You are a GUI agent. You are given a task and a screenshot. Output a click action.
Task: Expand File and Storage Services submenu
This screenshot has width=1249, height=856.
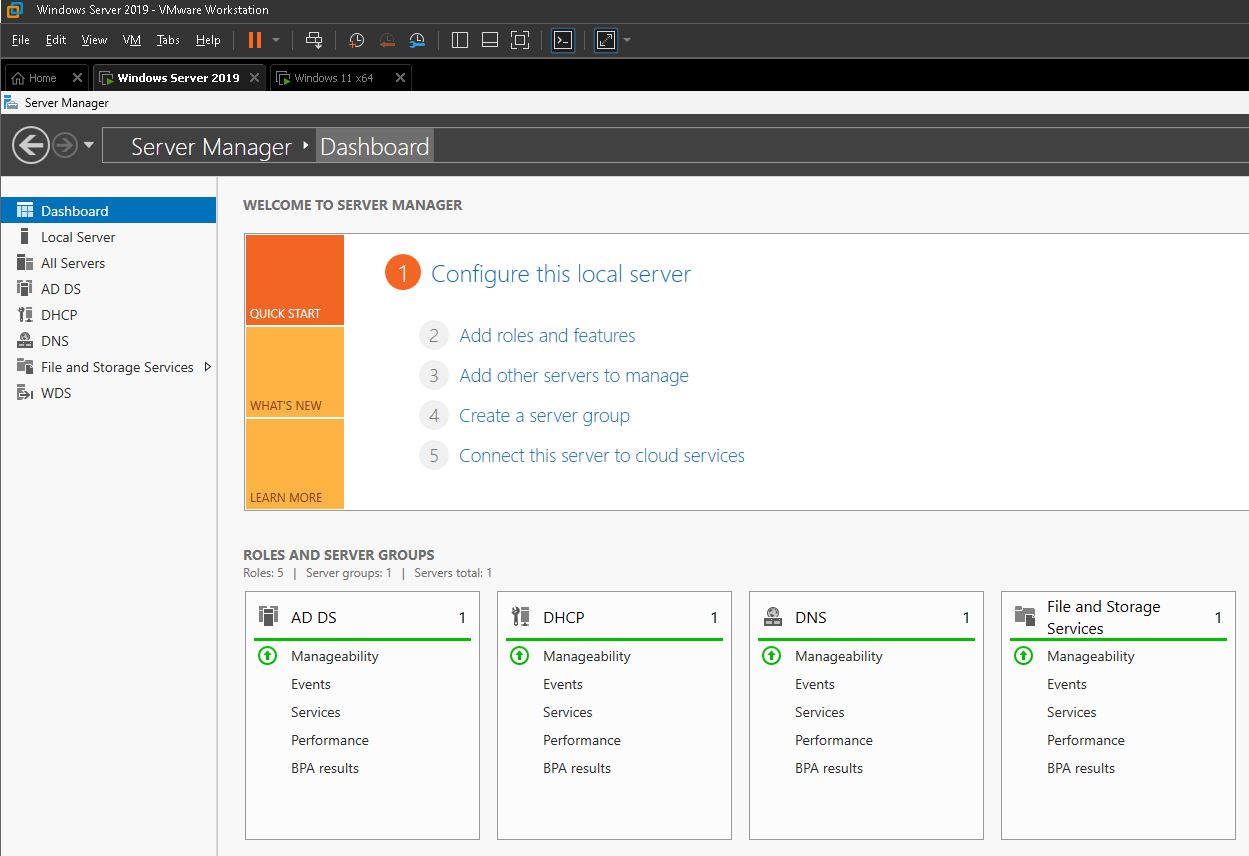210,366
